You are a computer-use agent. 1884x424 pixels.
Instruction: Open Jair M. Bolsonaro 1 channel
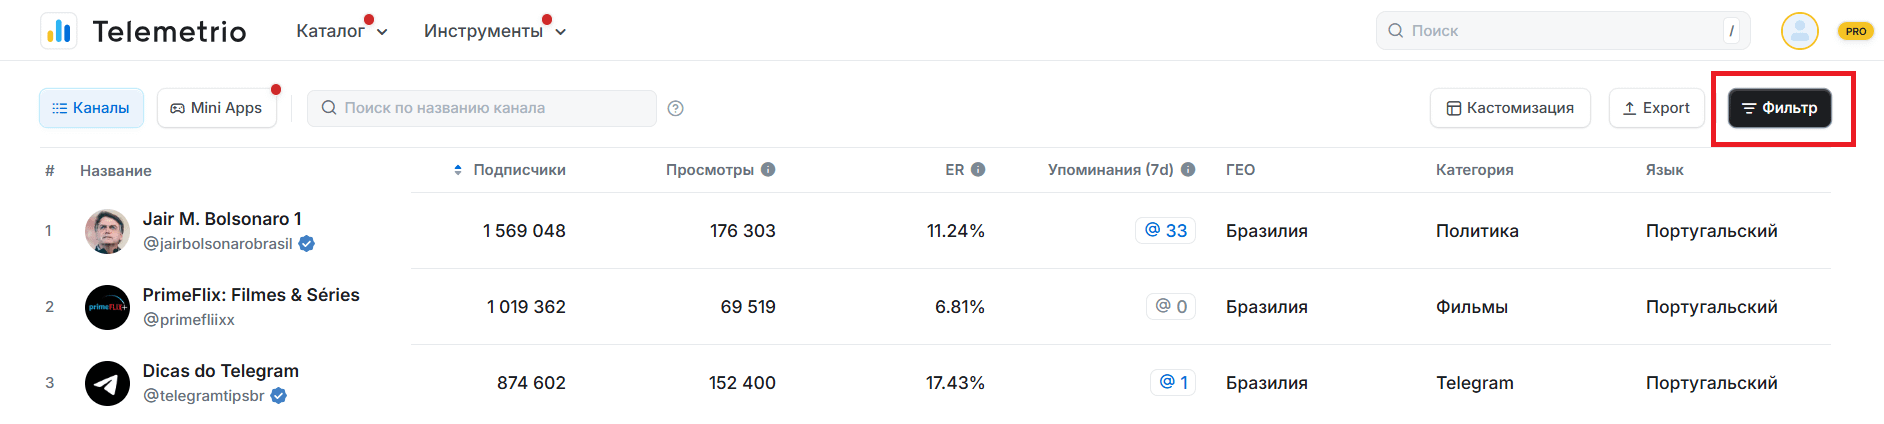(x=221, y=219)
